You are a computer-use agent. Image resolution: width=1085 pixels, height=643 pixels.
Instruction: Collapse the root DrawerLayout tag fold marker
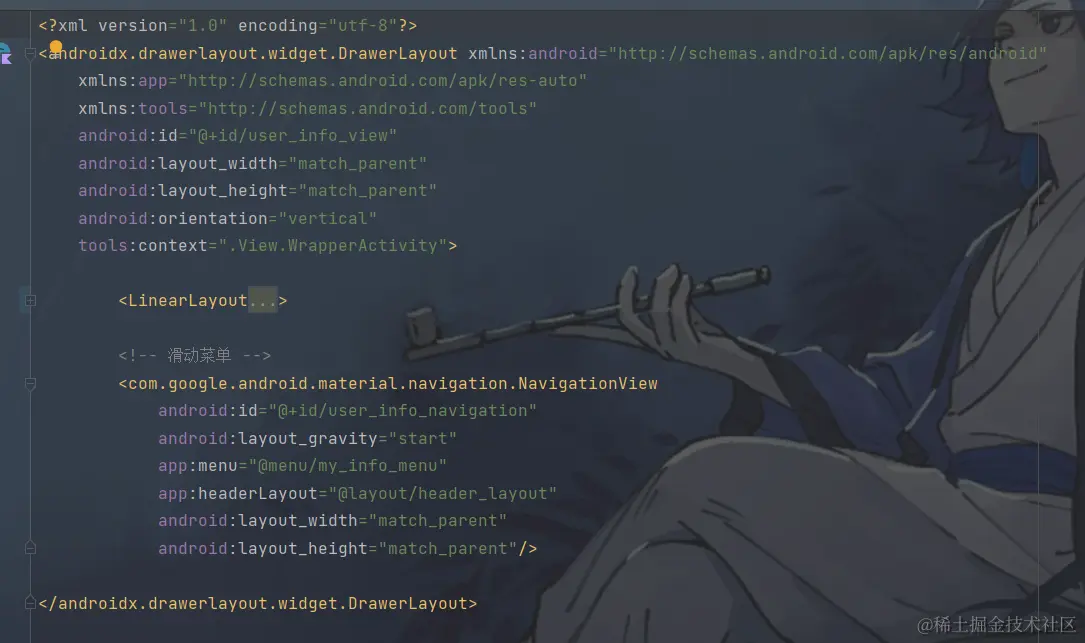coord(30,53)
